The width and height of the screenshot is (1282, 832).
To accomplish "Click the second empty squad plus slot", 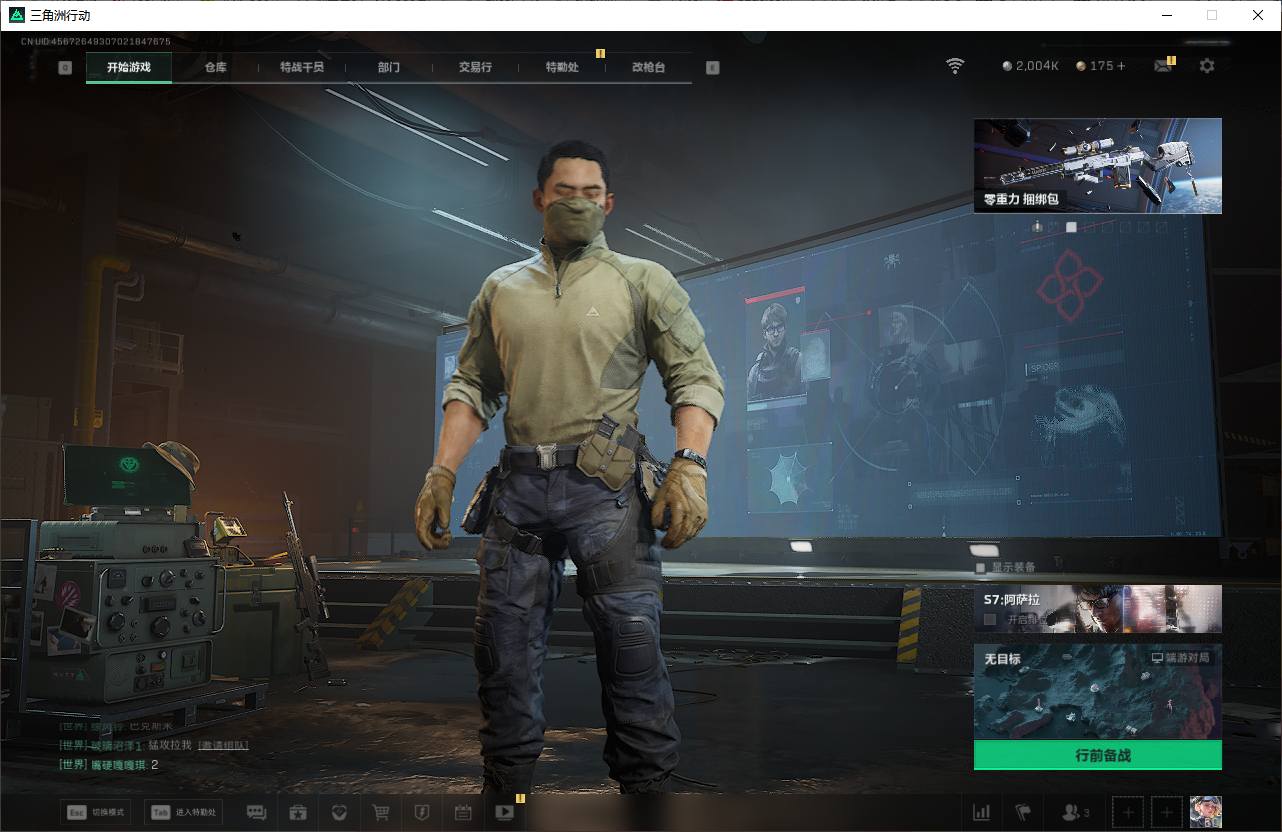I will click(1166, 812).
